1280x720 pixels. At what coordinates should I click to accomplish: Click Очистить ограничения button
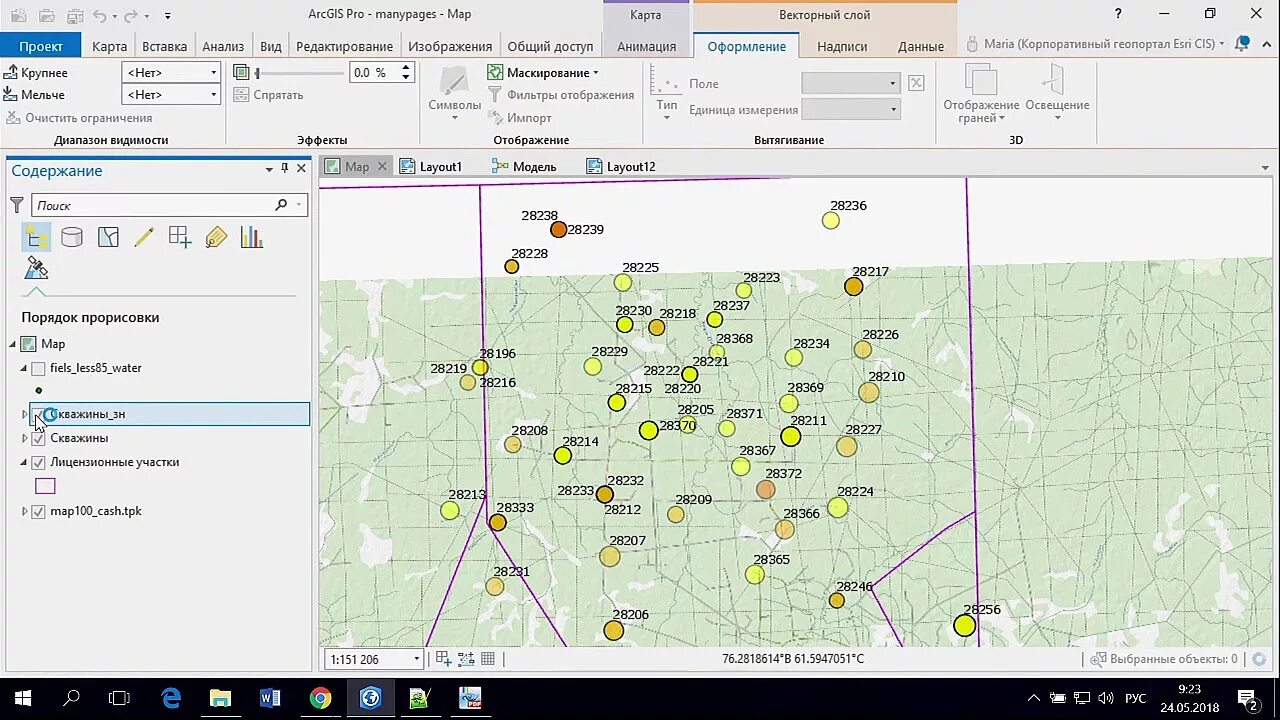[79, 118]
